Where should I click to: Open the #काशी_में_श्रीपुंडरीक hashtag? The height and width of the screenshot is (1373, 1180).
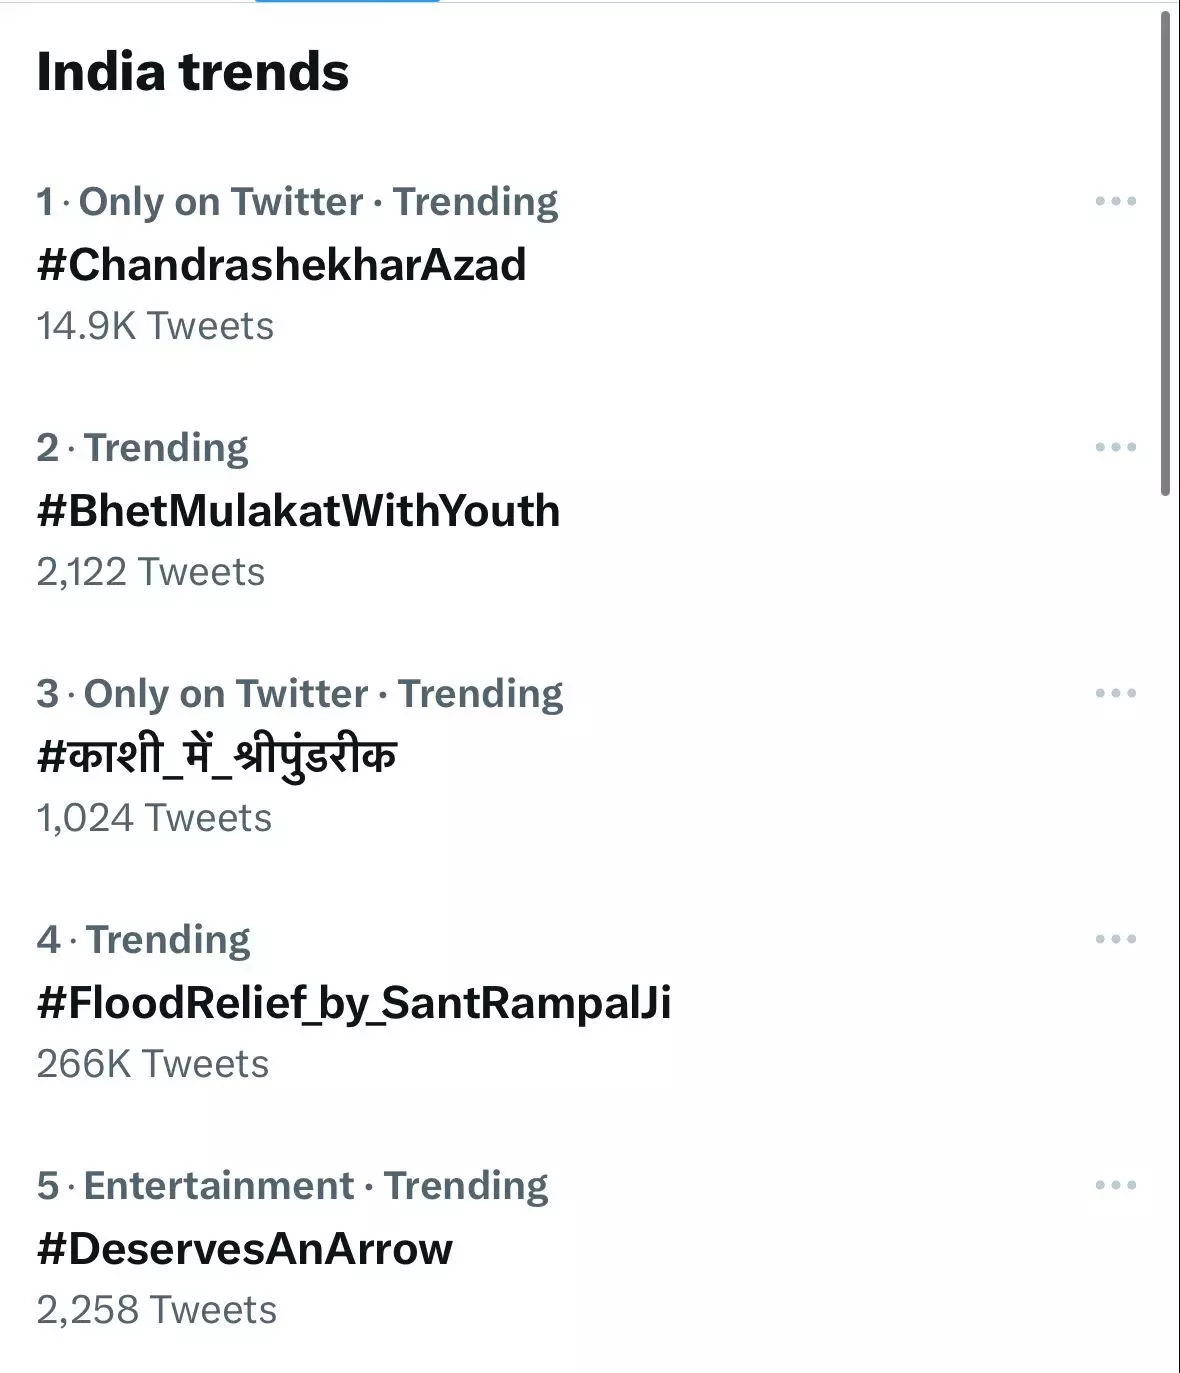(x=217, y=757)
